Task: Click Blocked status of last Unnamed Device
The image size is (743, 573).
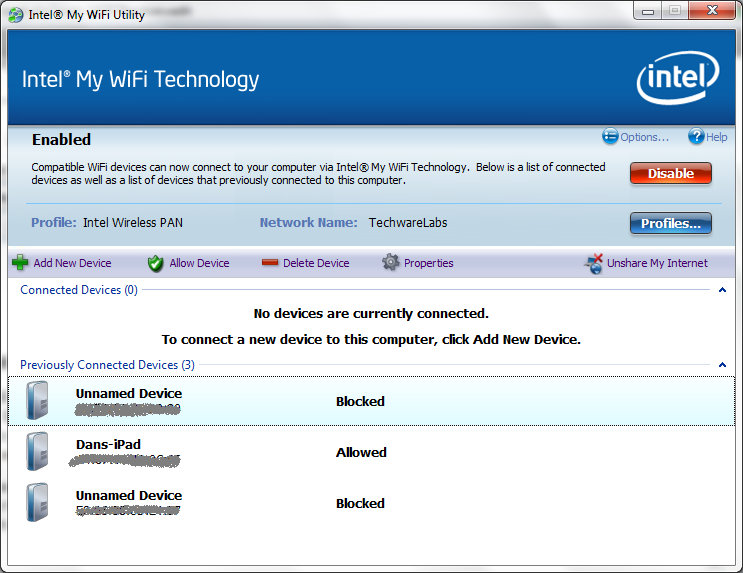Action: 360,503
